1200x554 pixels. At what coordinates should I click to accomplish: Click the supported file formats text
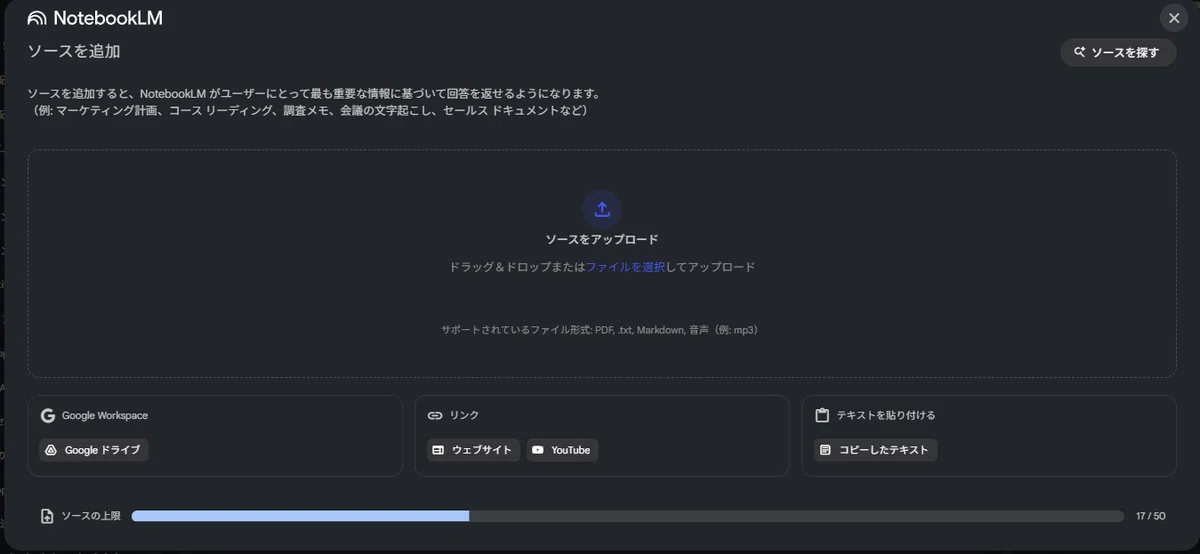[601, 329]
